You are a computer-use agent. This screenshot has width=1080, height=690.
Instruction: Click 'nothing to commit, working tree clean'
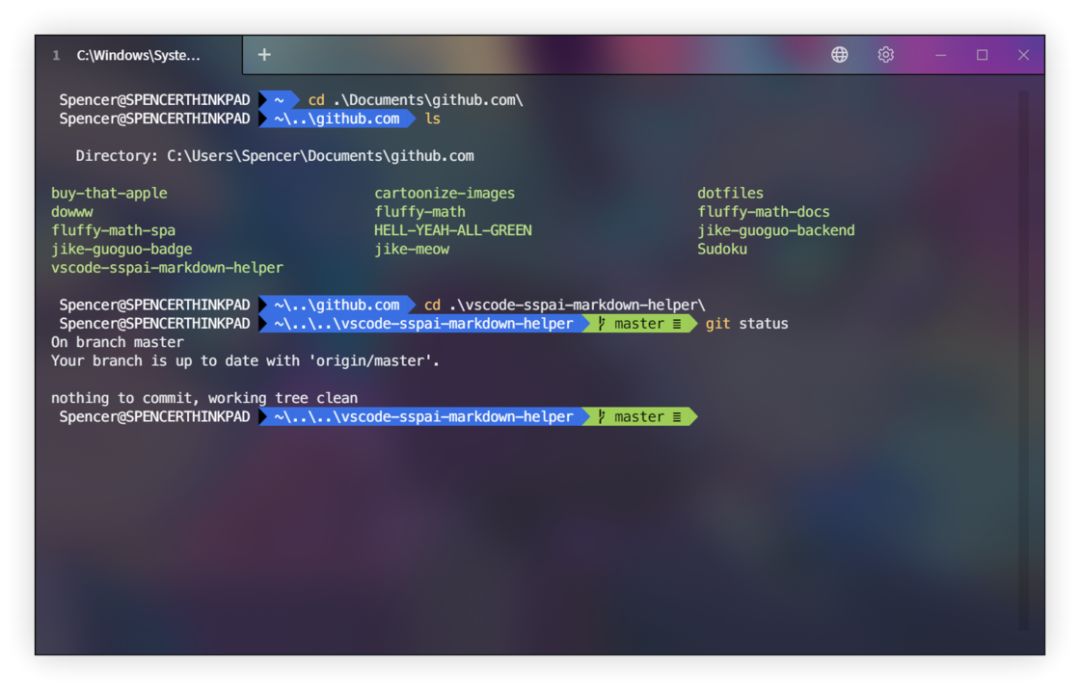pos(204,397)
